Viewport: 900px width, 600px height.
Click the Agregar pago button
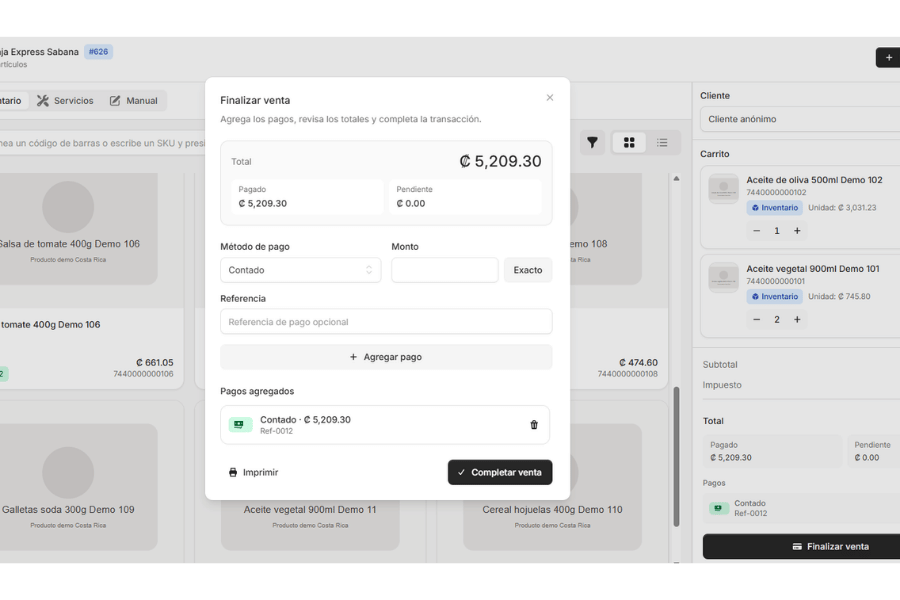(386, 357)
